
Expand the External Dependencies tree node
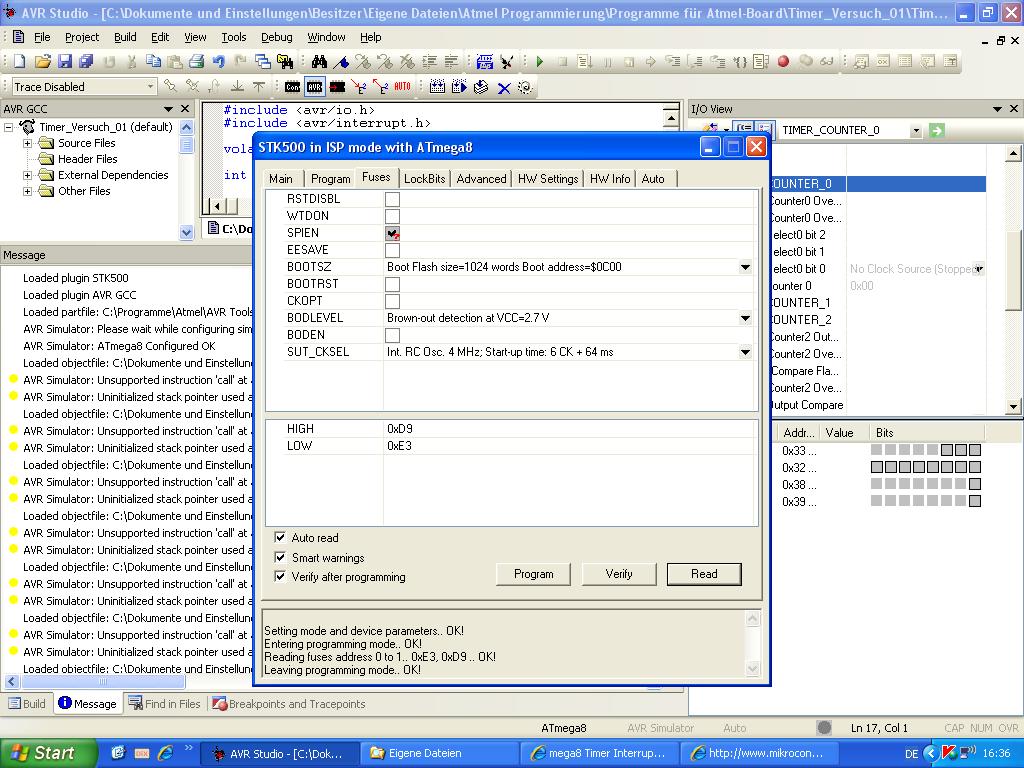[x=27, y=175]
